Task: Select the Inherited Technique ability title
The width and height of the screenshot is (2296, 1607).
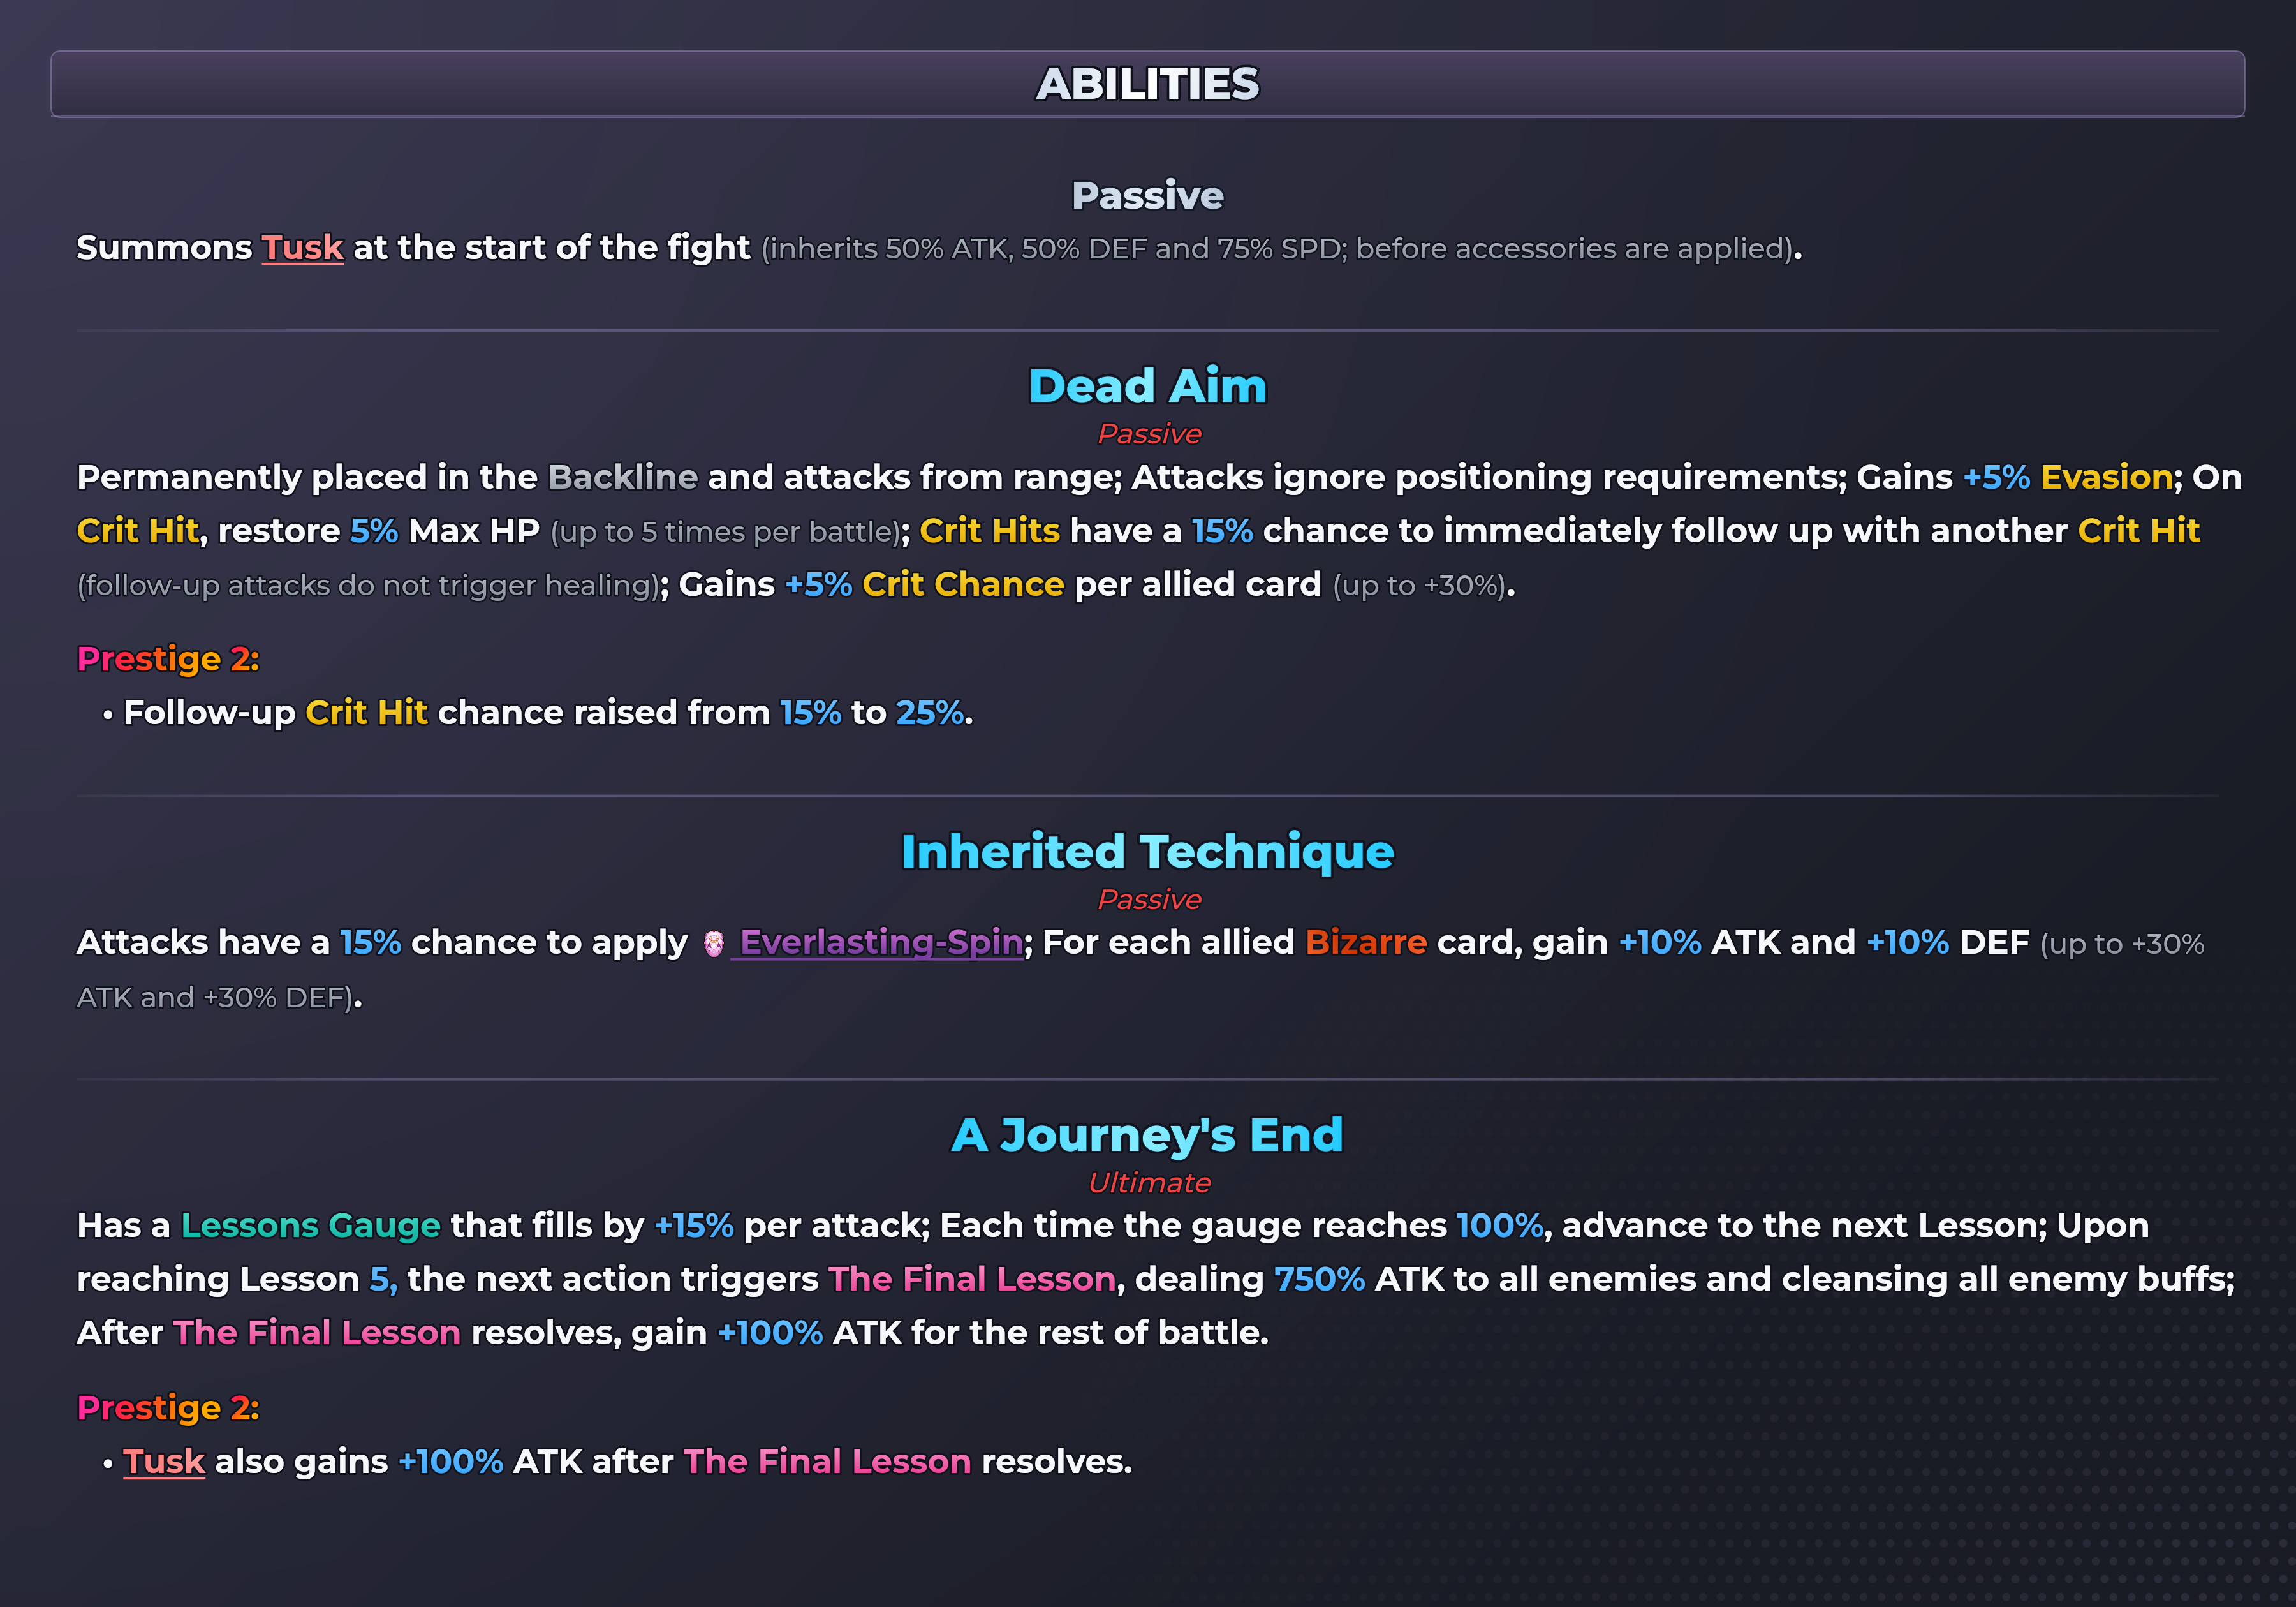Action: [1148, 852]
